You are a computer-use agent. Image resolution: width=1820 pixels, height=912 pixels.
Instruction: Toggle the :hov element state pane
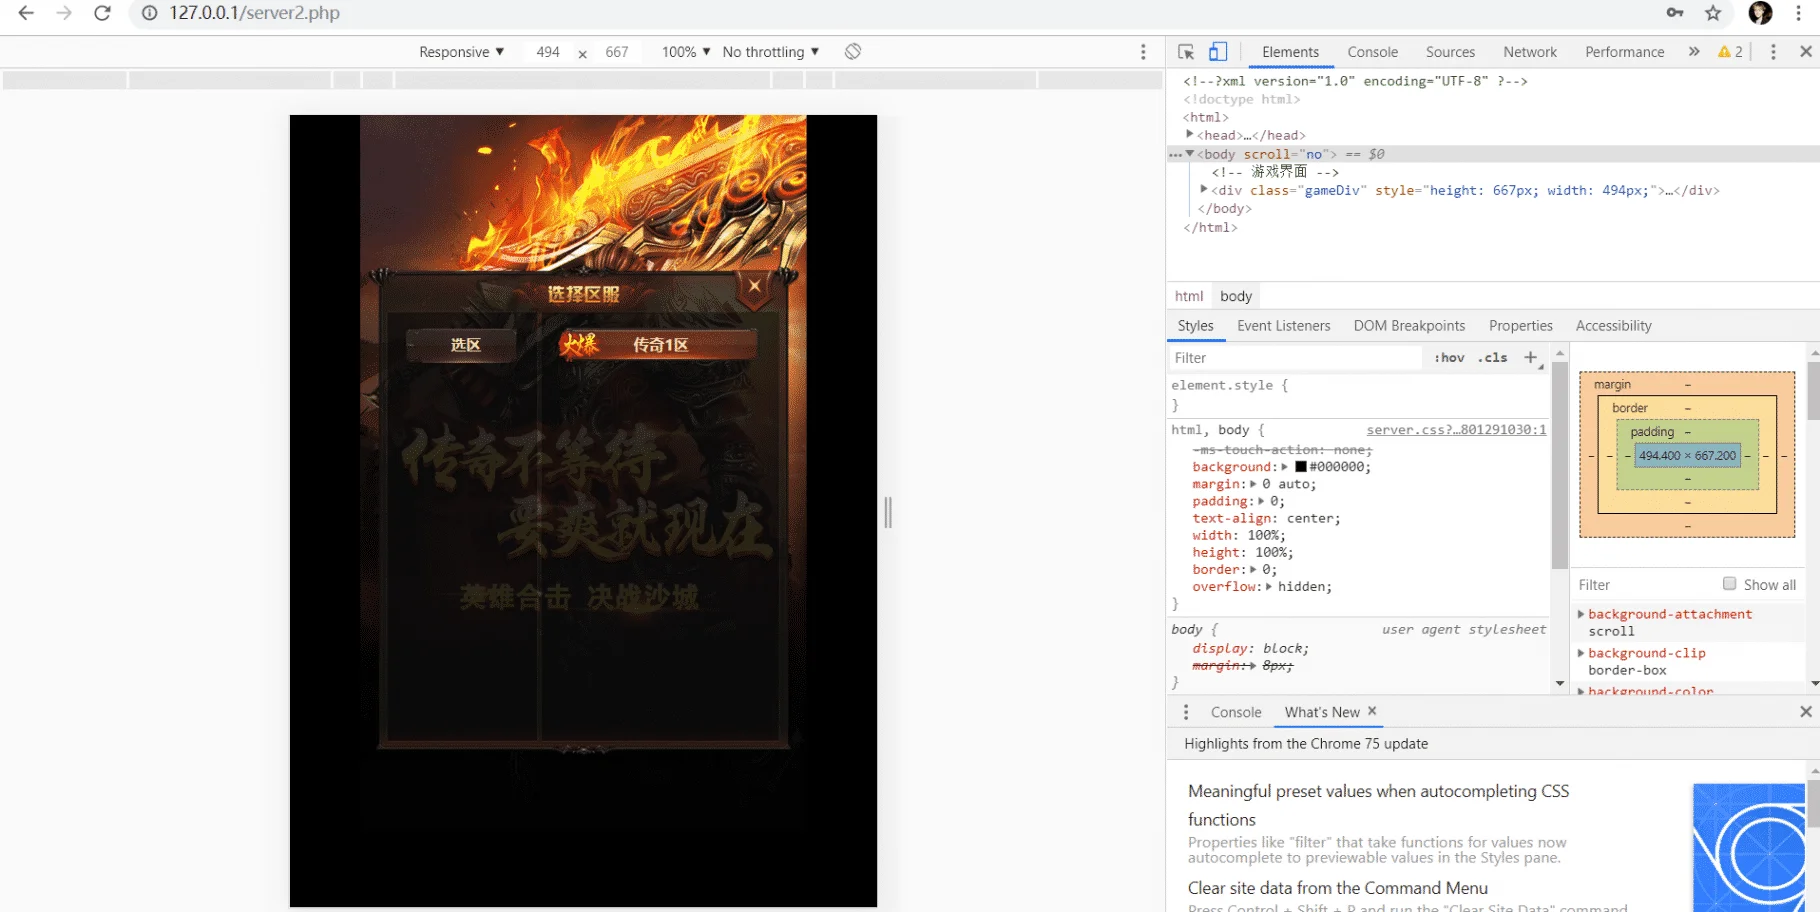1449,358
